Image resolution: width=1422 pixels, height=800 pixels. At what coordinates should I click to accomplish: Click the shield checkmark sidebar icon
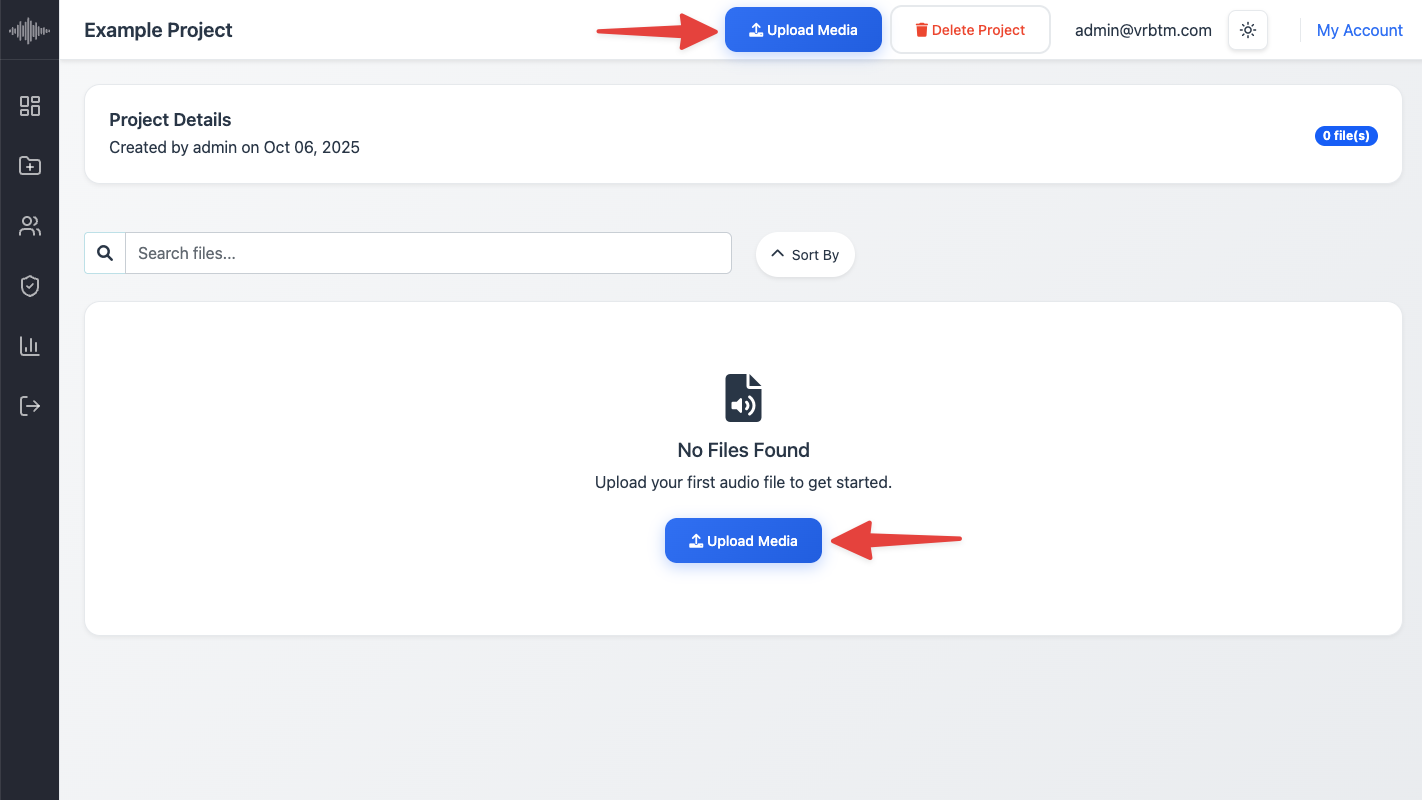[x=30, y=286]
